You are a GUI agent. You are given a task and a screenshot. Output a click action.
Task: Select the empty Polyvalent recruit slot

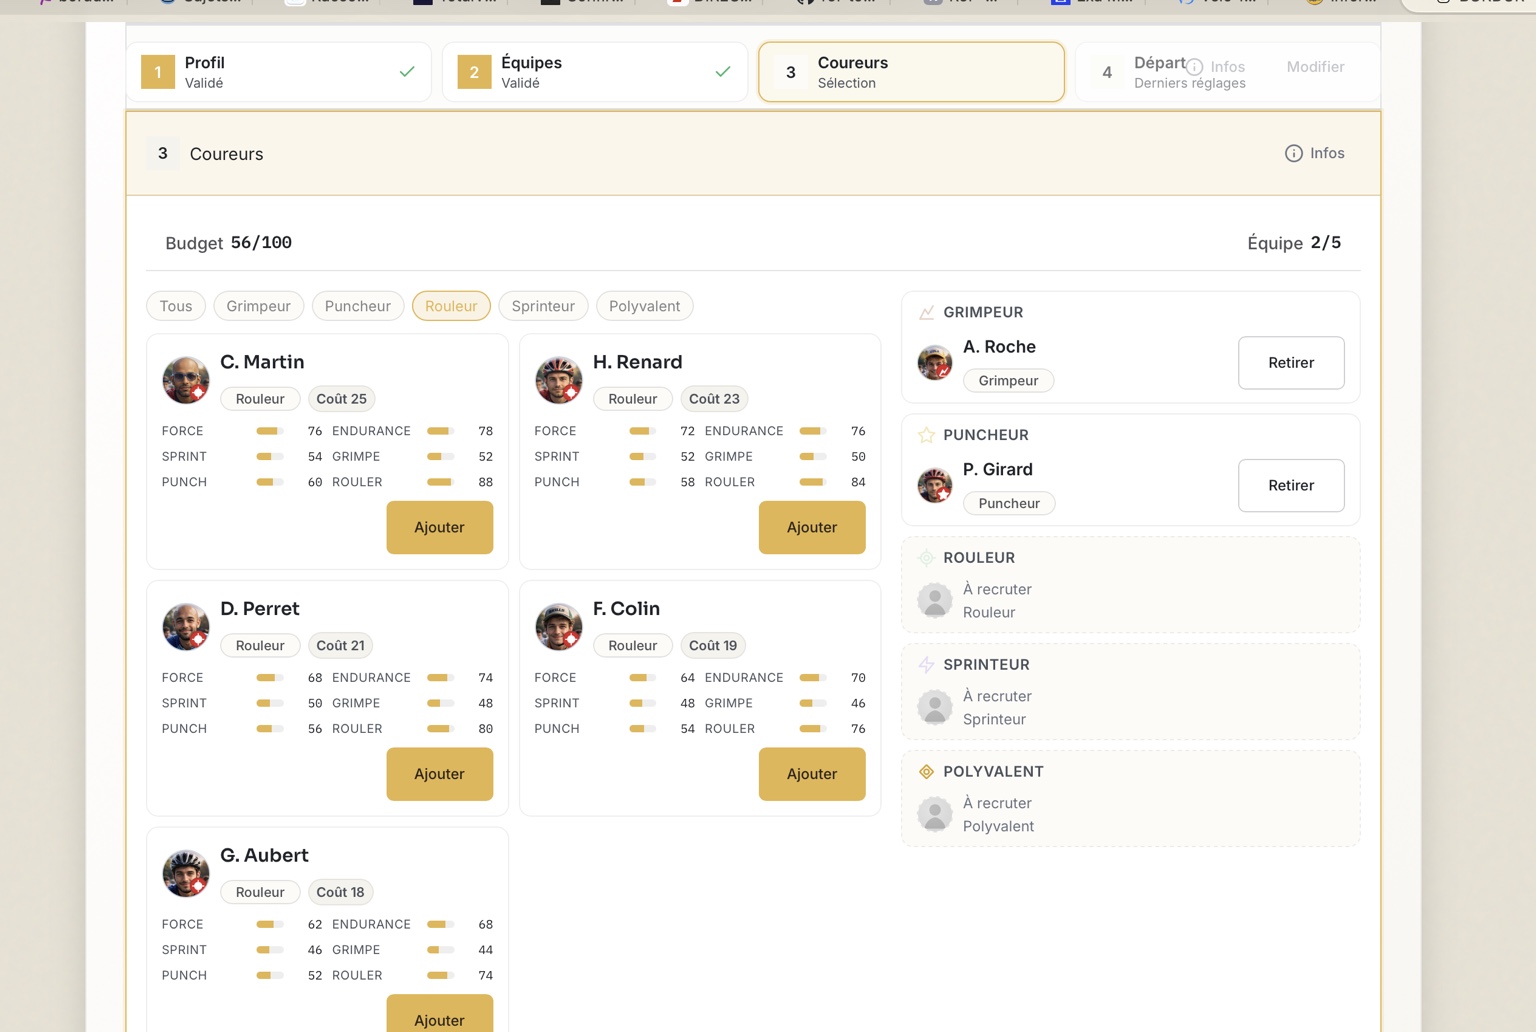pos(1130,799)
